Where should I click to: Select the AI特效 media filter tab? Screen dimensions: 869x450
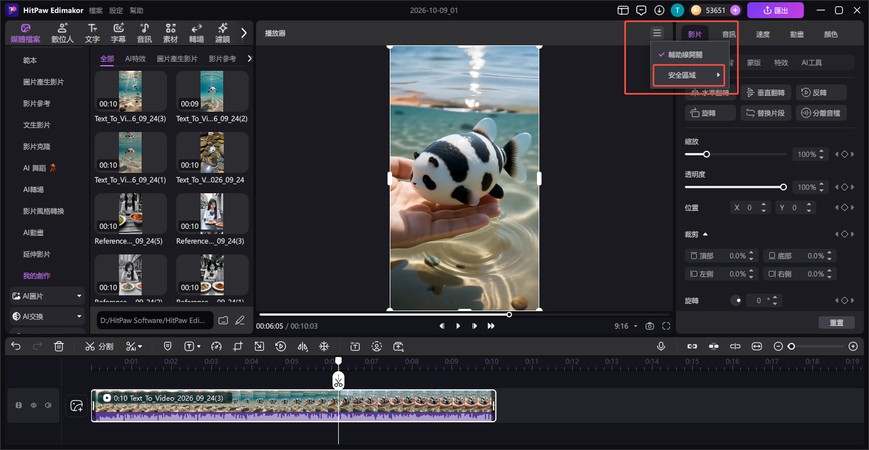(135, 58)
